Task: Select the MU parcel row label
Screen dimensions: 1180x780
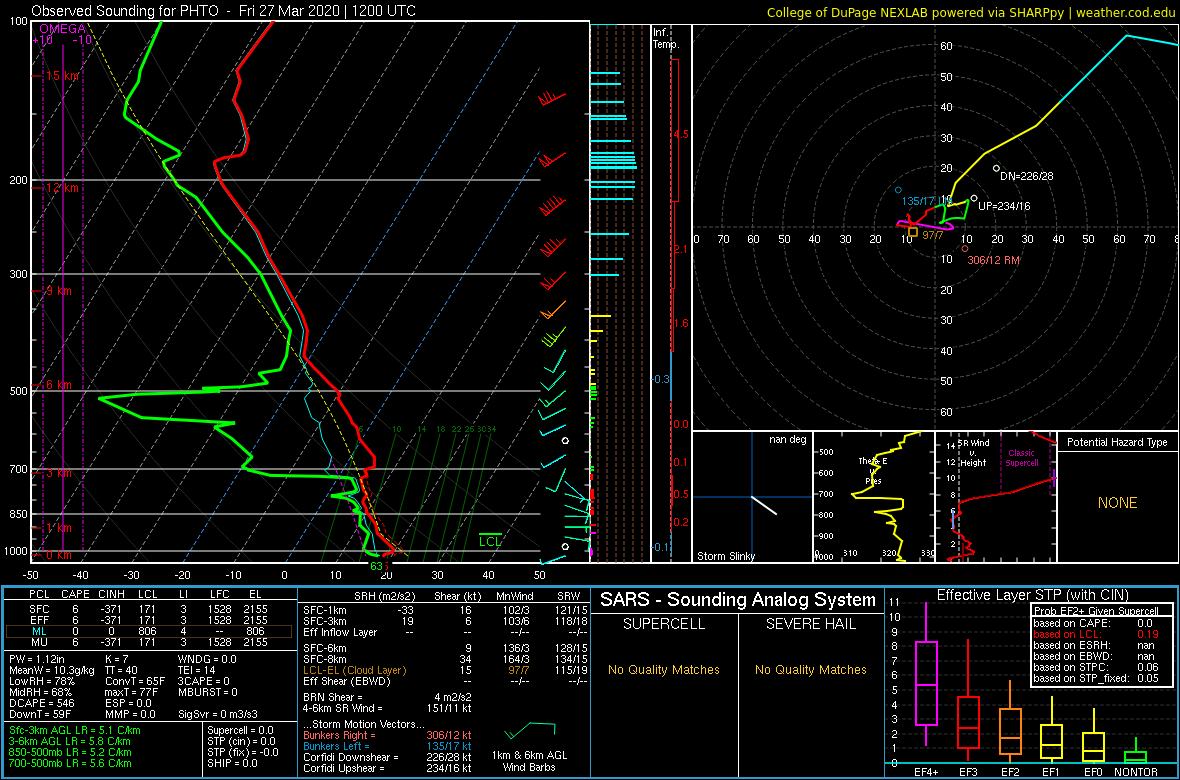Action: [x=41, y=644]
